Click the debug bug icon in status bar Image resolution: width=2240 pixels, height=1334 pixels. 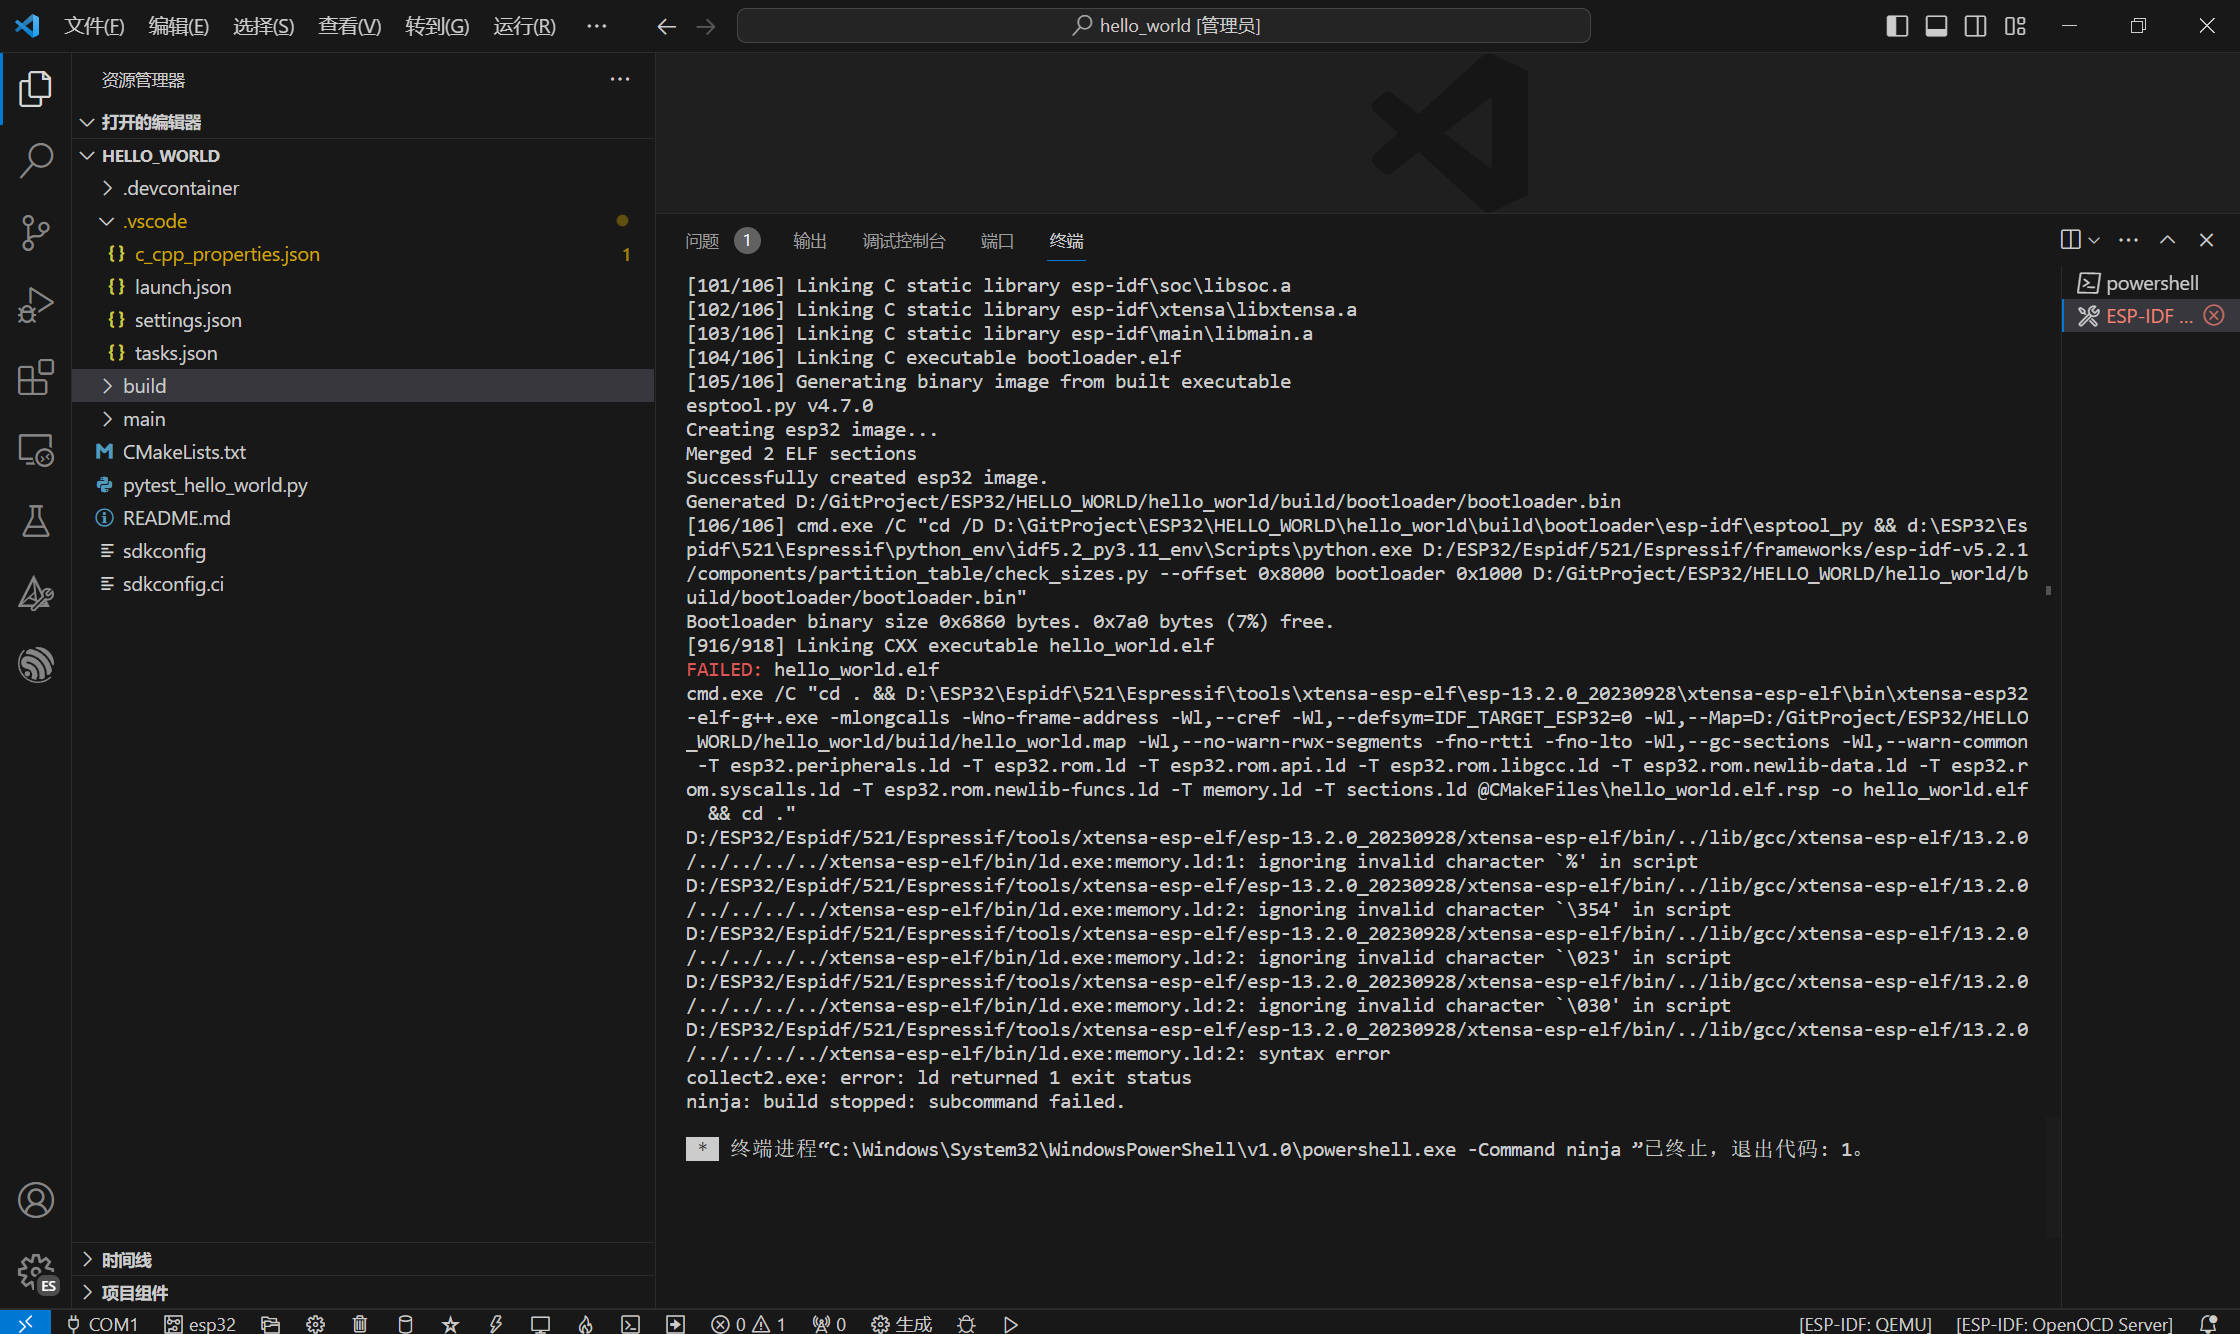click(966, 1323)
